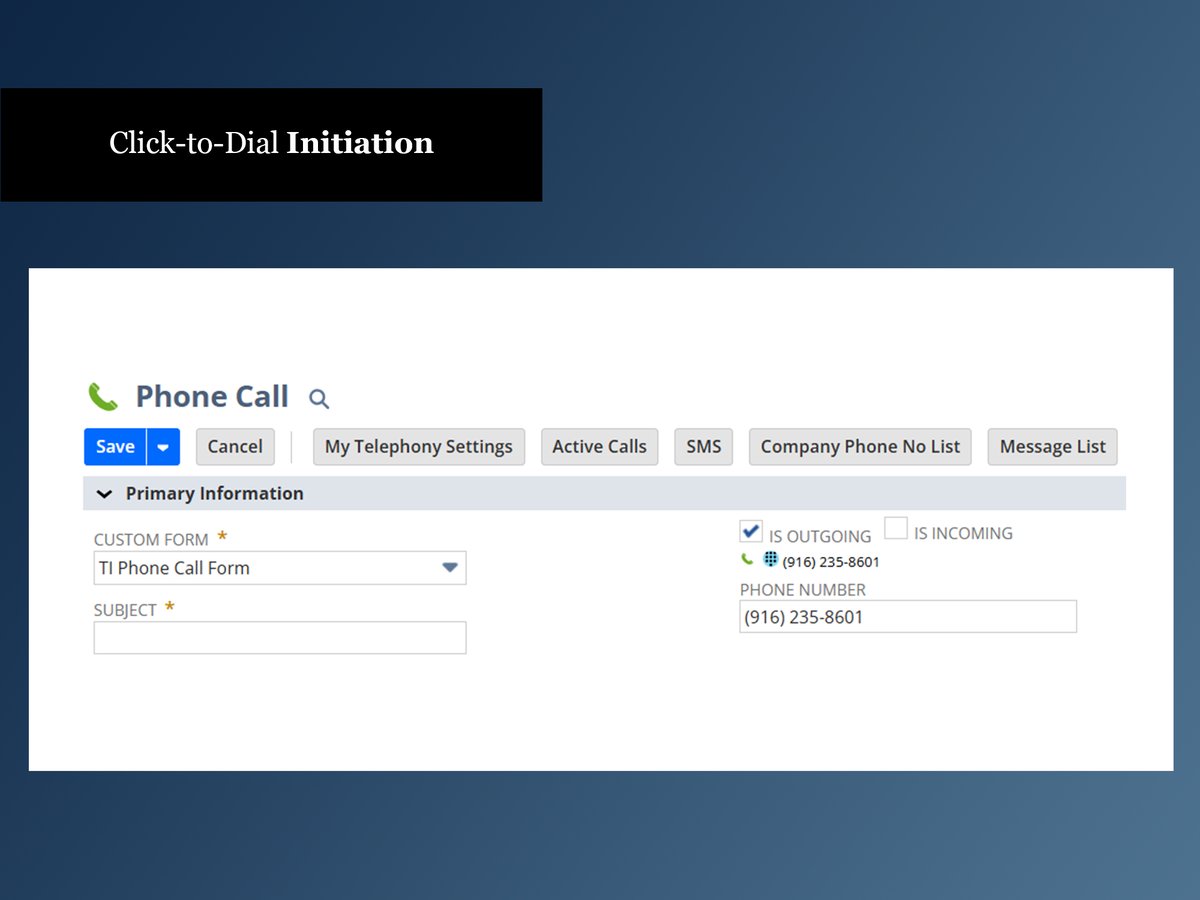Image resolution: width=1200 pixels, height=900 pixels.
Task: Expand the Custom Form dropdown
Action: click(450, 568)
